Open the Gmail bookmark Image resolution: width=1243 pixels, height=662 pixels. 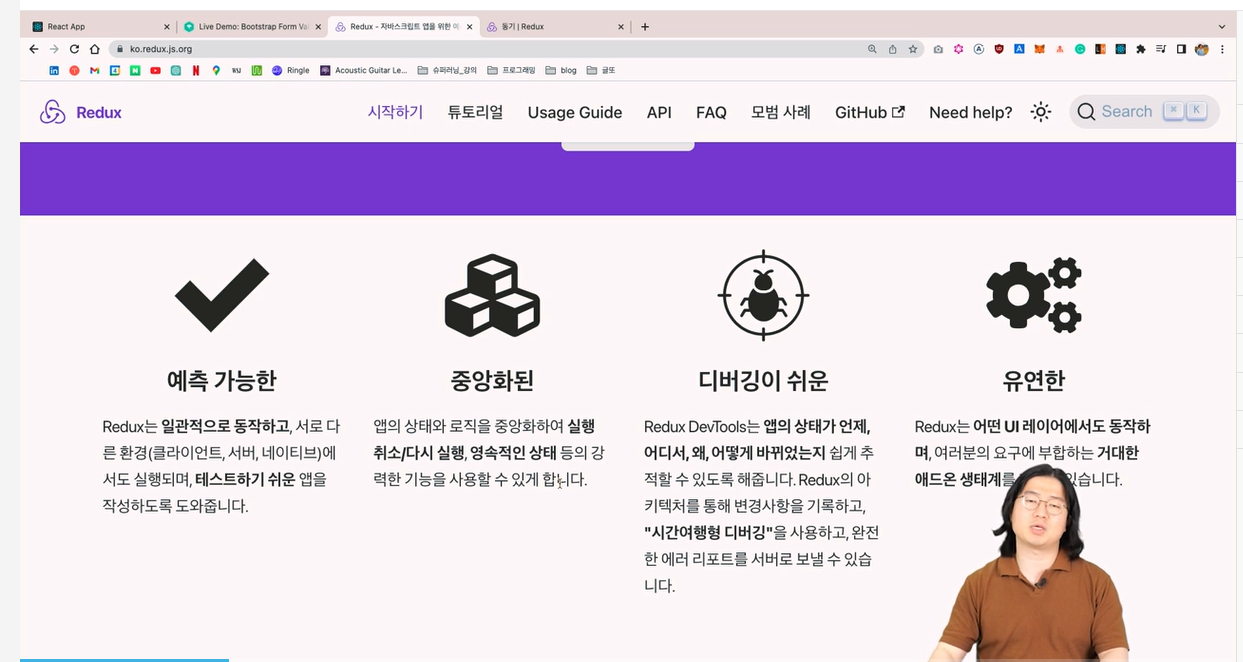[94, 70]
